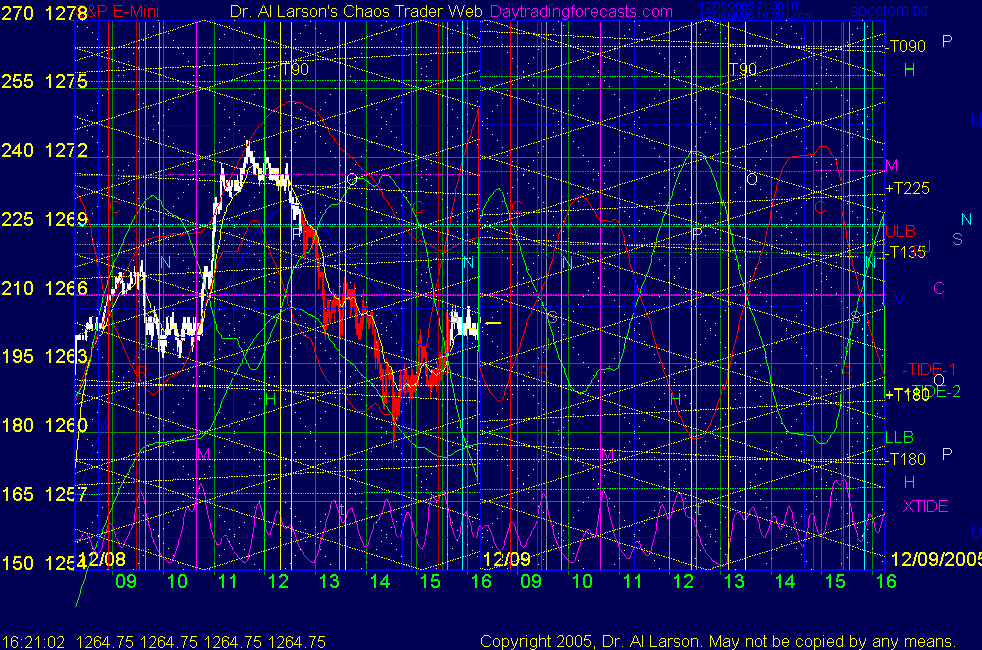Click the 'T90' label in 12/09 session

tap(742, 69)
